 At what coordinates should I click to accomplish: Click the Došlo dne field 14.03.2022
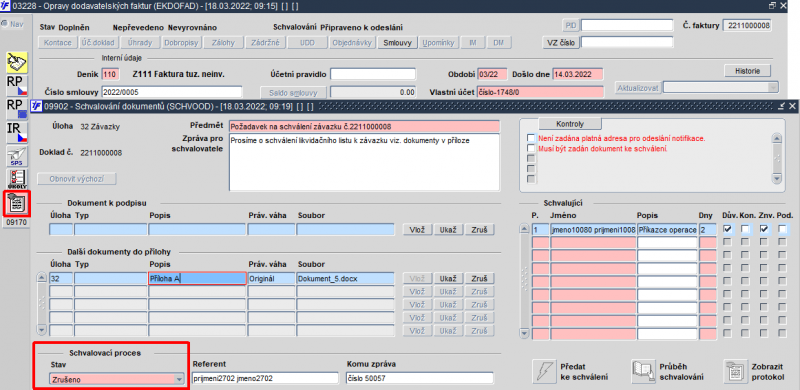[578, 74]
